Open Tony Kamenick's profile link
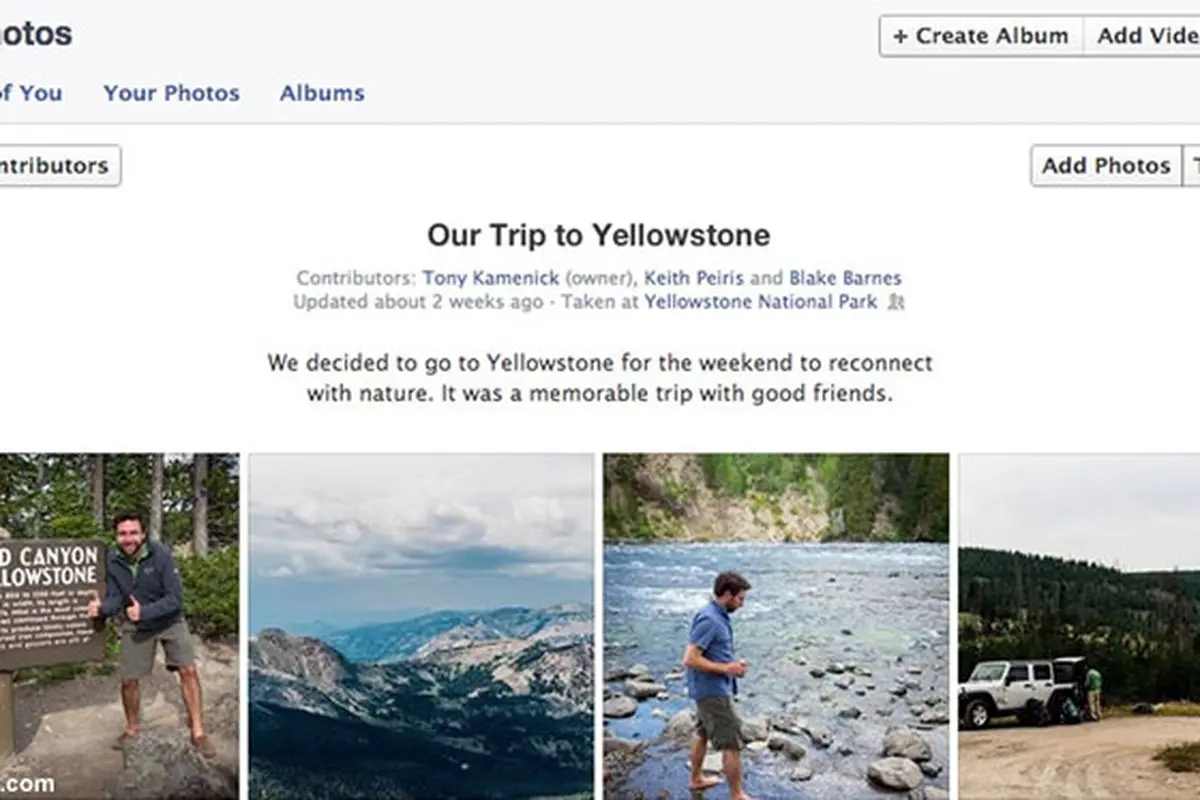Screen dimensions: 1200x800 pyautogui.click(x=490, y=278)
